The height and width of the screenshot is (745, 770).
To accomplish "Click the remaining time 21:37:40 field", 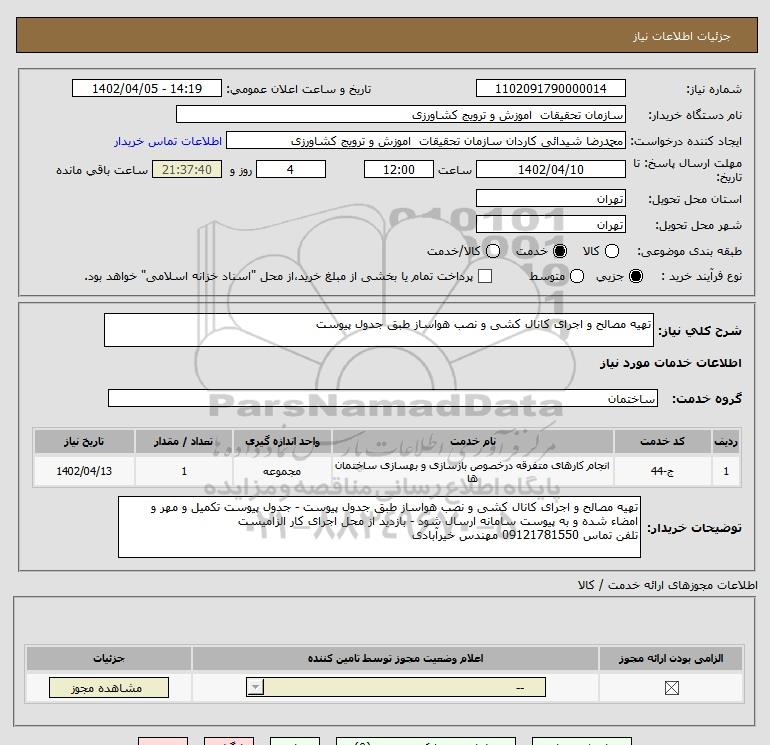I will [187, 169].
